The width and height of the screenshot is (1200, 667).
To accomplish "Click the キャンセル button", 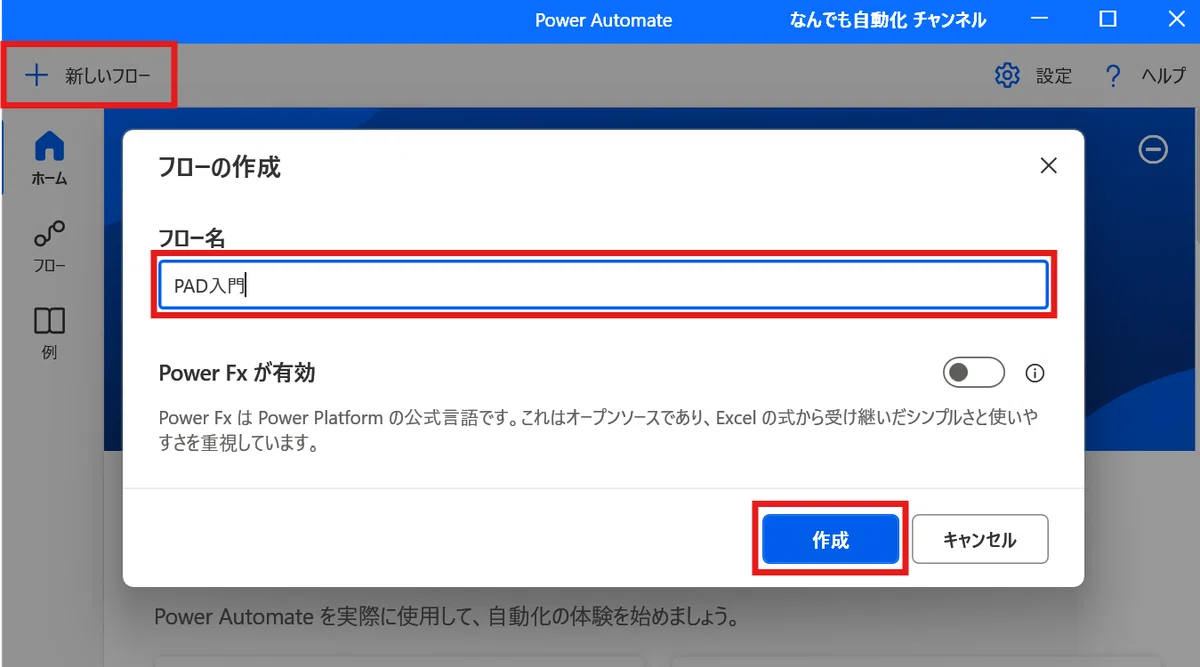I will pos(980,539).
